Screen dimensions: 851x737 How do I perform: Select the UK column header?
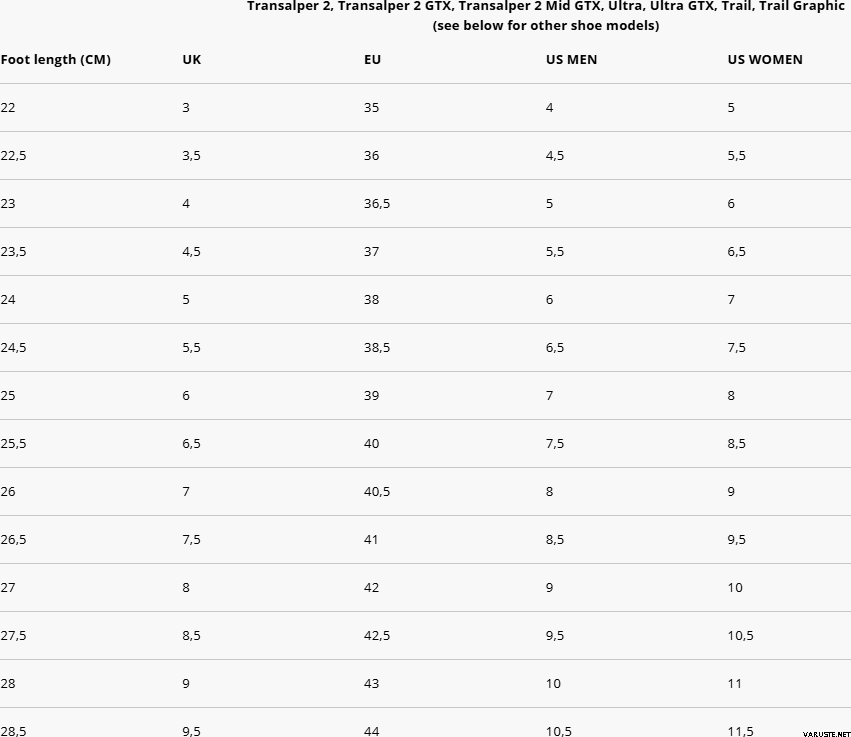point(192,59)
